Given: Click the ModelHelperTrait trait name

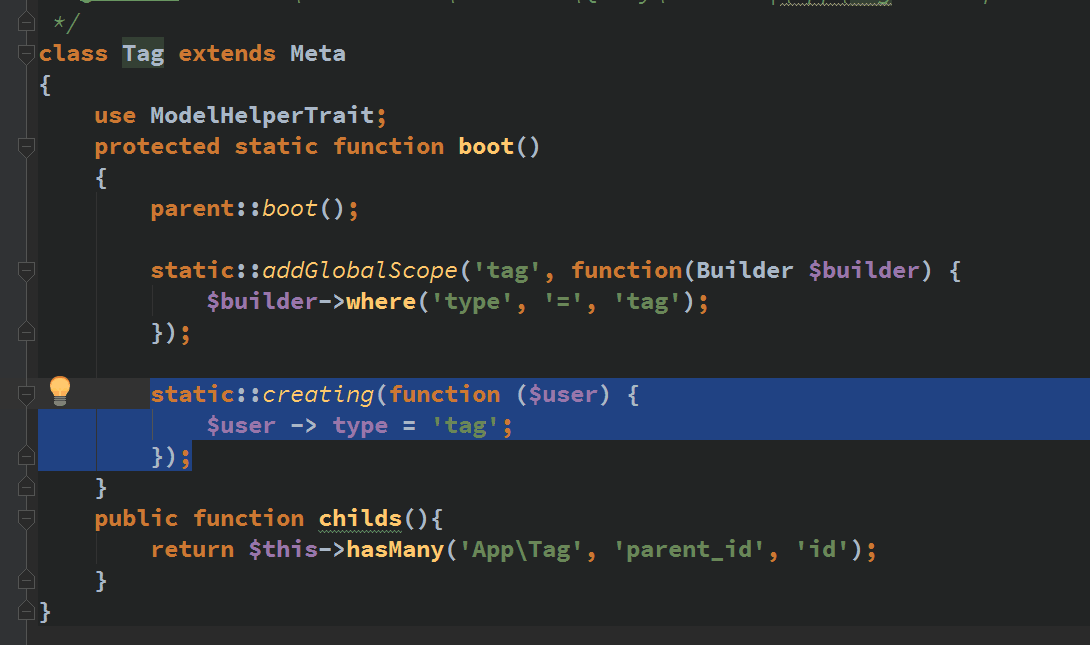Looking at the screenshot, I should 262,115.
